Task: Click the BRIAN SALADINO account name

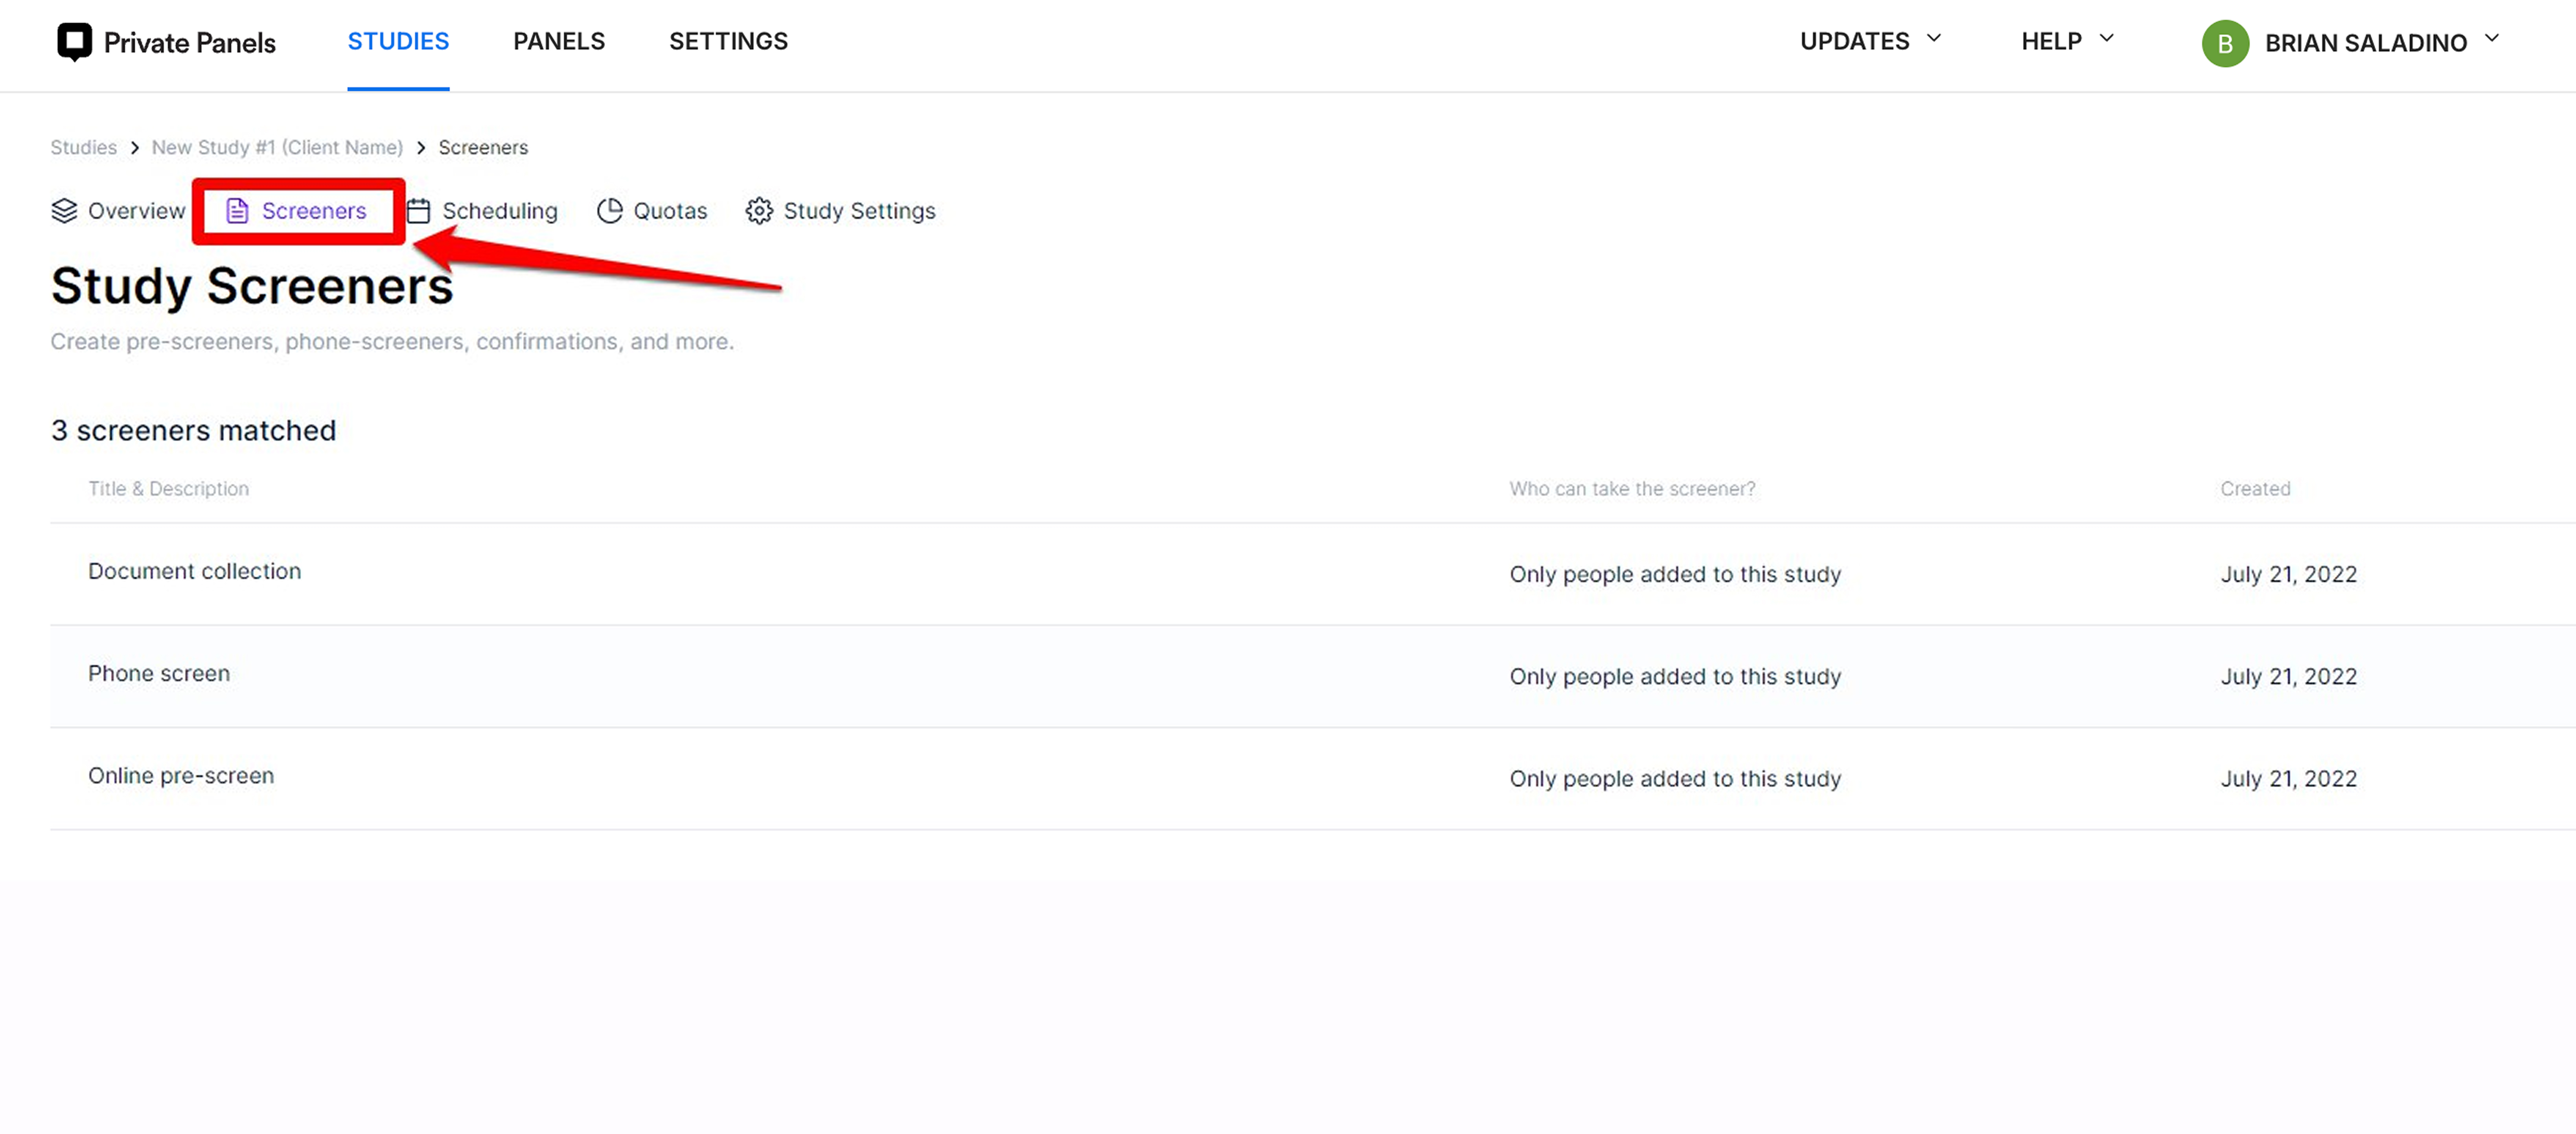Action: 2366,43
